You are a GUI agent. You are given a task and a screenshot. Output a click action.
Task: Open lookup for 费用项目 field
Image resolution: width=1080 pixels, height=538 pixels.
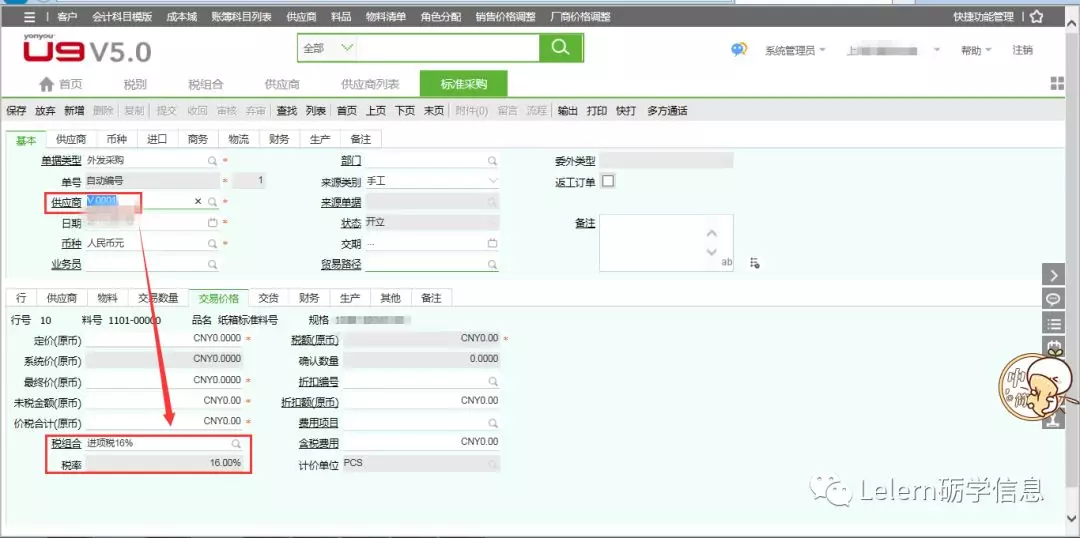[x=492, y=422]
